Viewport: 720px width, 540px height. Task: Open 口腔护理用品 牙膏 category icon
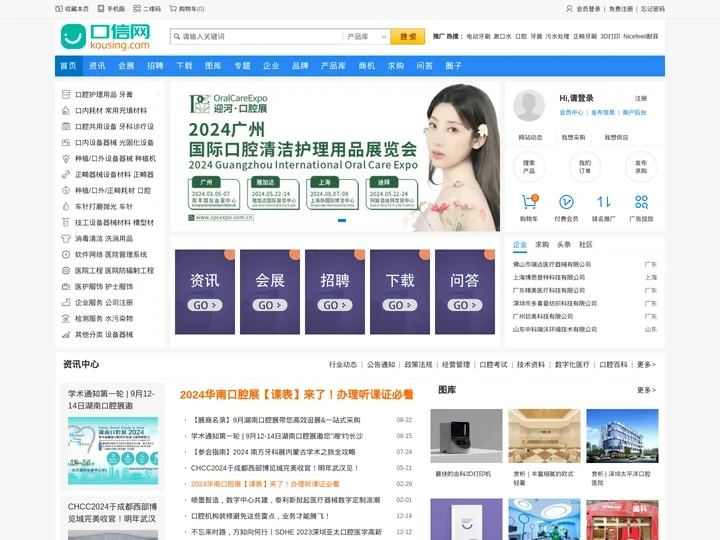66,94
